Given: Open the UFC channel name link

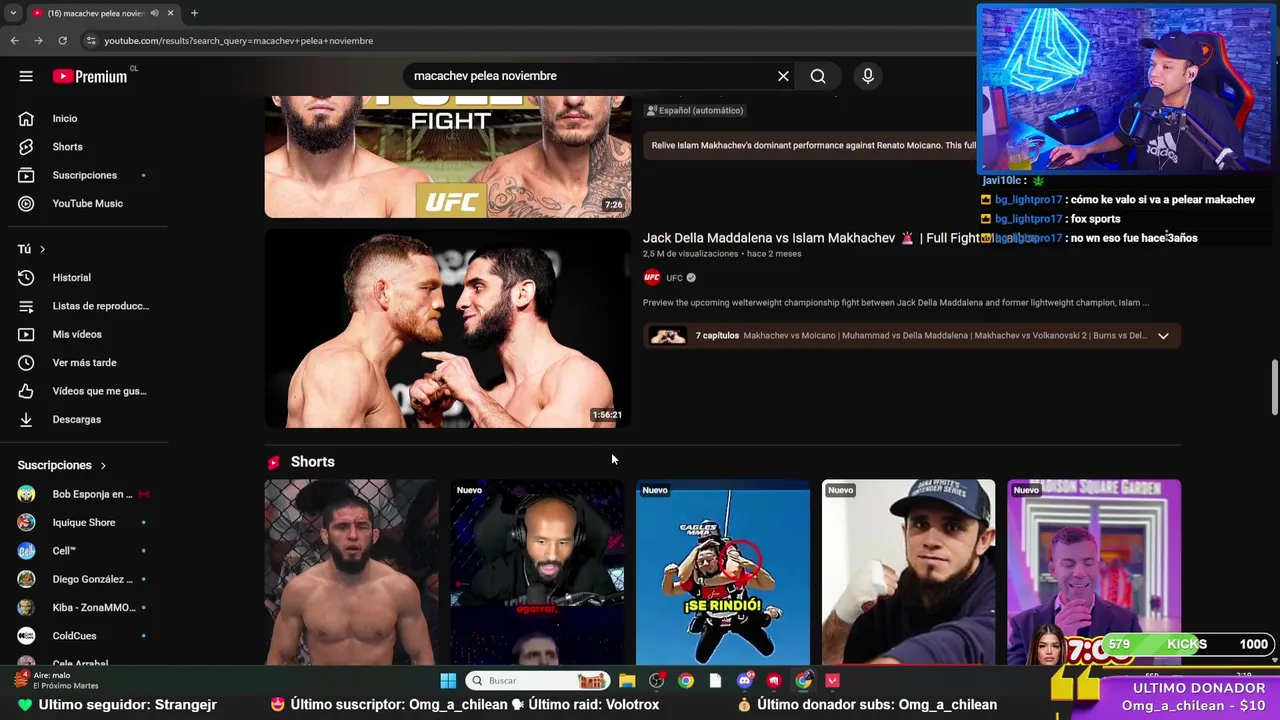Looking at the screenshot, I should (x=674, y=278).
